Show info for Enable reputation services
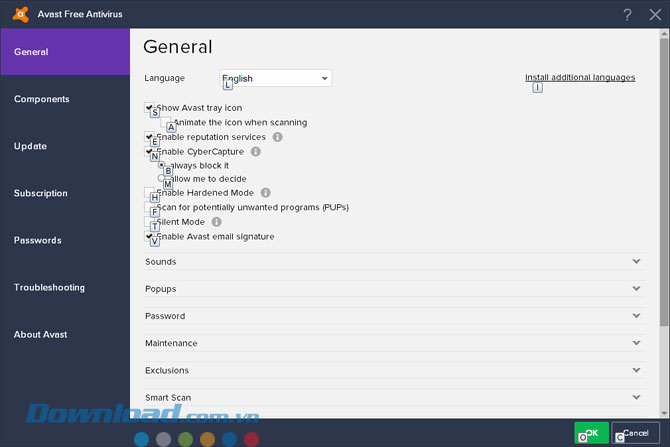Viewport: 670px width, 447px height. pyautogui.click(x=278, y=137)
